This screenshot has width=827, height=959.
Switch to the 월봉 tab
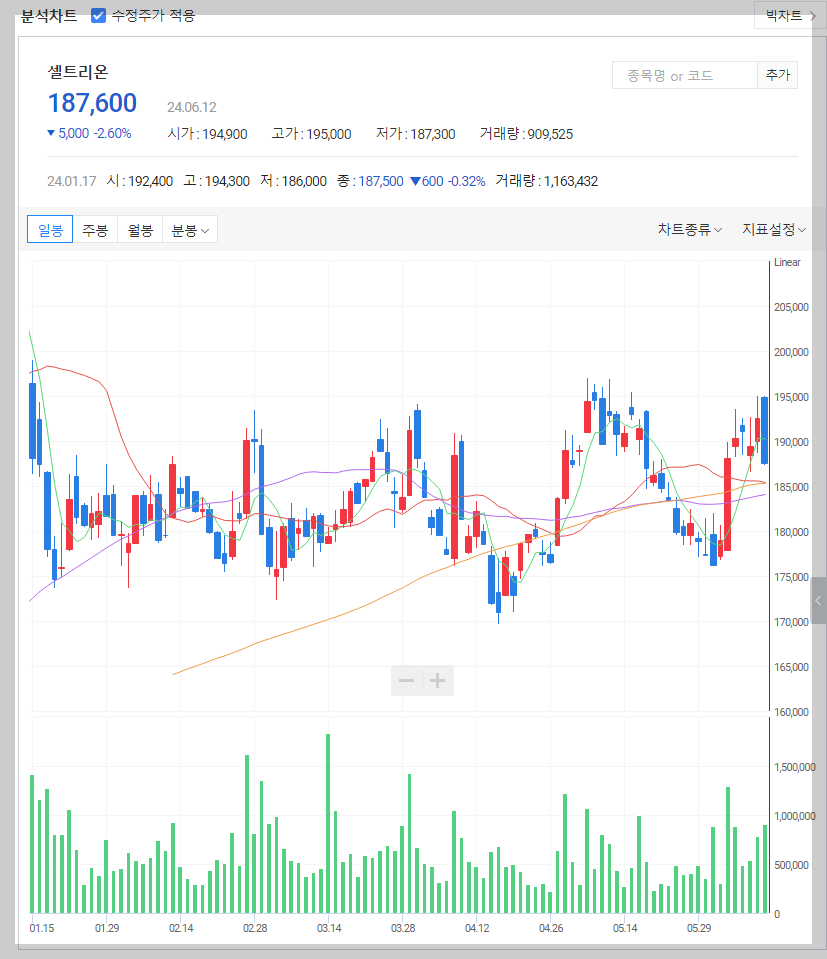pos(140,230)
